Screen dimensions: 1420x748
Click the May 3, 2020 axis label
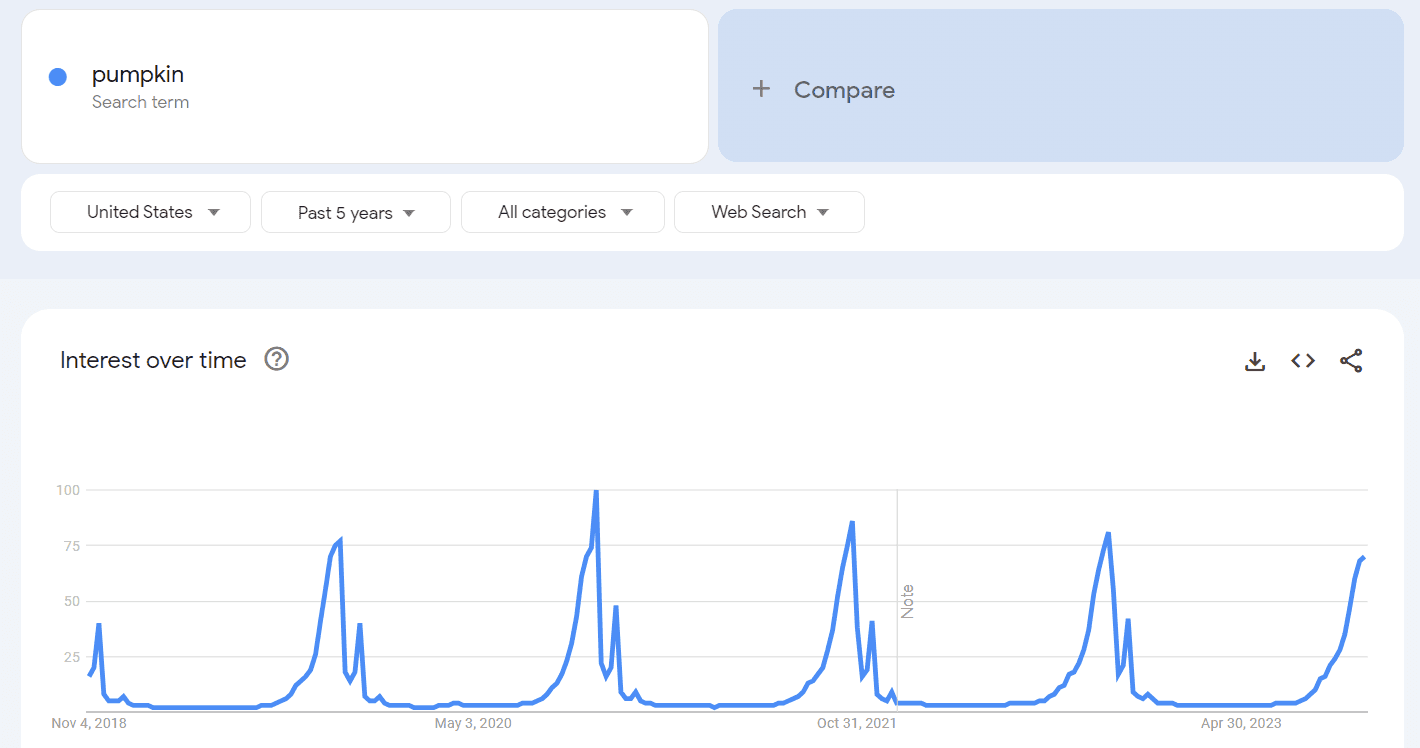pyautogui.click(x=473, y=723)
